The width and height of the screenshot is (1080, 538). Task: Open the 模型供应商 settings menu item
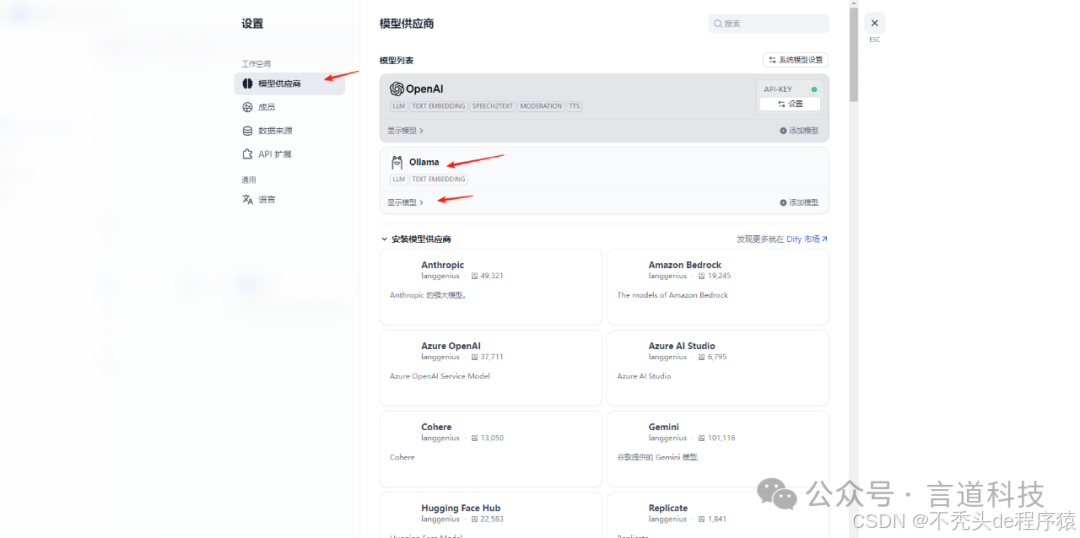click(289, 83)
